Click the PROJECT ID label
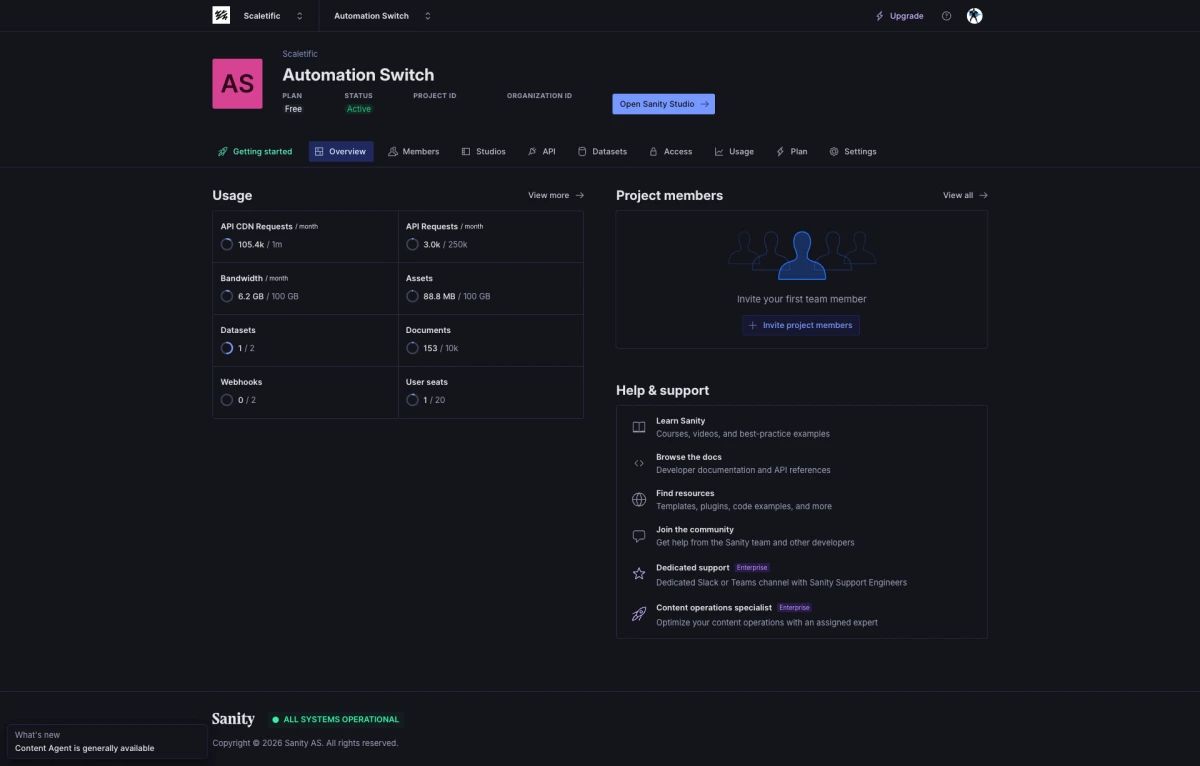 click(x=435, y=96)
